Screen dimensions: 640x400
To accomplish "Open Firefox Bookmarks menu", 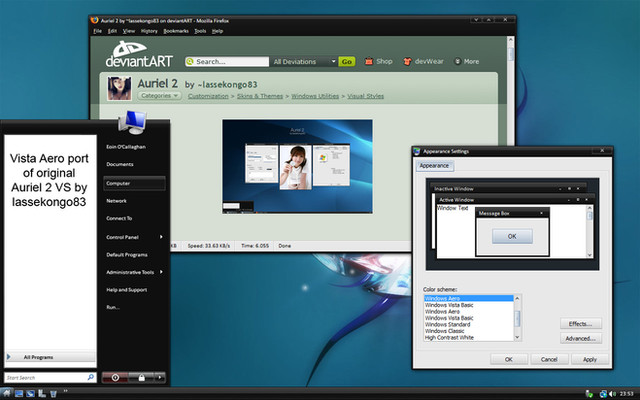I will pos(176,31).
